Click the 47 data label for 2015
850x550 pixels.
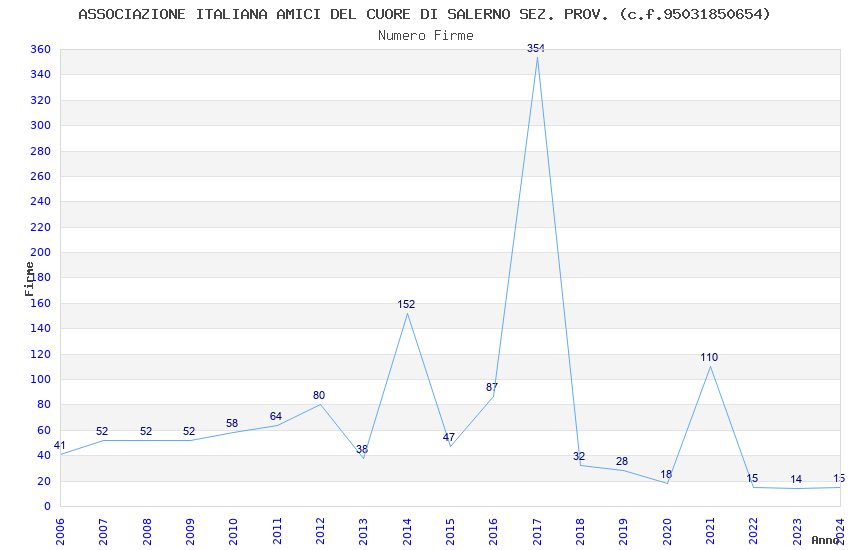point(449,438)
